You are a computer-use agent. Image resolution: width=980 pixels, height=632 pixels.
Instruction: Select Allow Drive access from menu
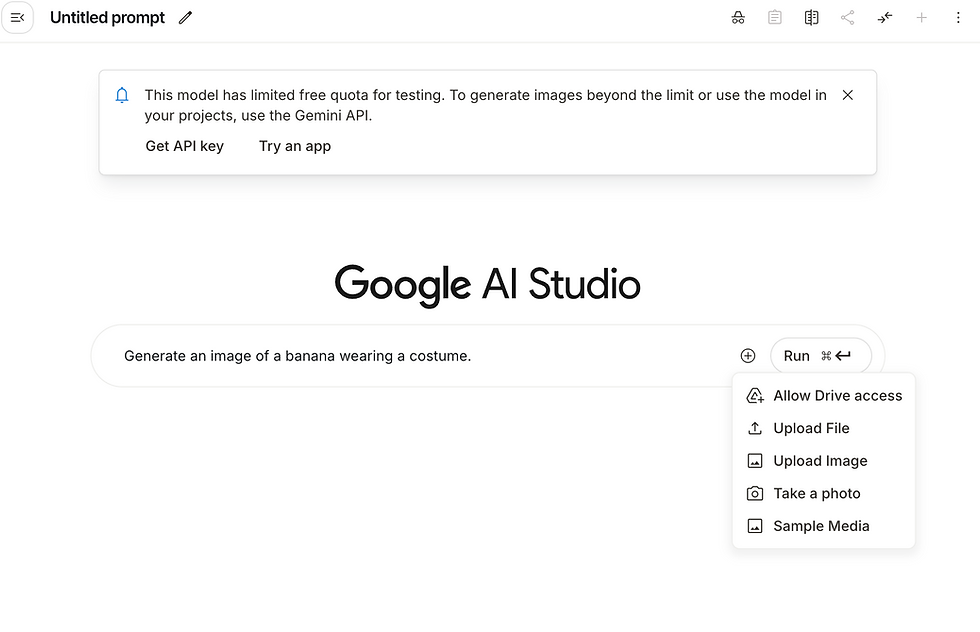(824, 396)
